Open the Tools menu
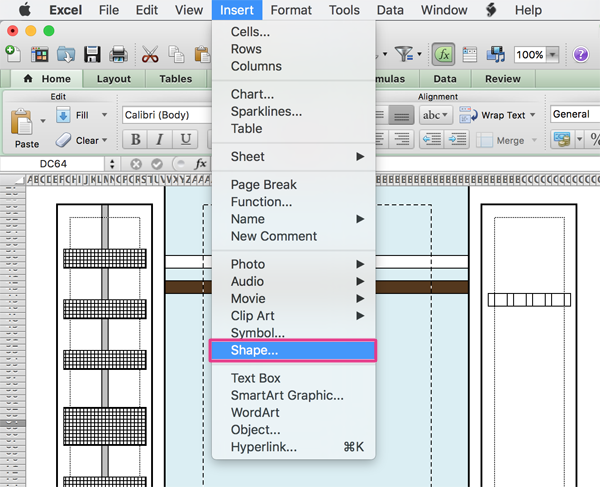Screen dimensions: 600x487 (x=344, y=10)
